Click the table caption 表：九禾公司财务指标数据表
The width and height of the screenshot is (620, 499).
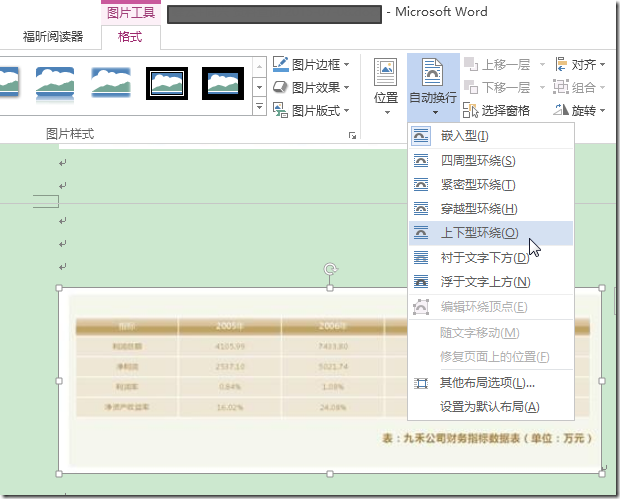[451, 438]
